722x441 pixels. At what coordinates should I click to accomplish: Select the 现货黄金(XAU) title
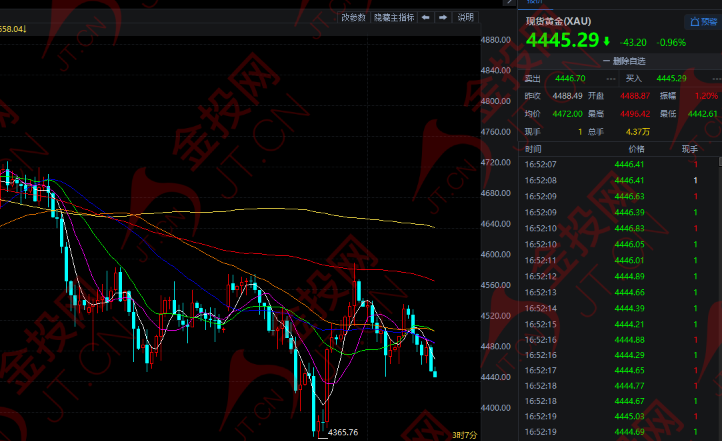click(x=559, y=21)
